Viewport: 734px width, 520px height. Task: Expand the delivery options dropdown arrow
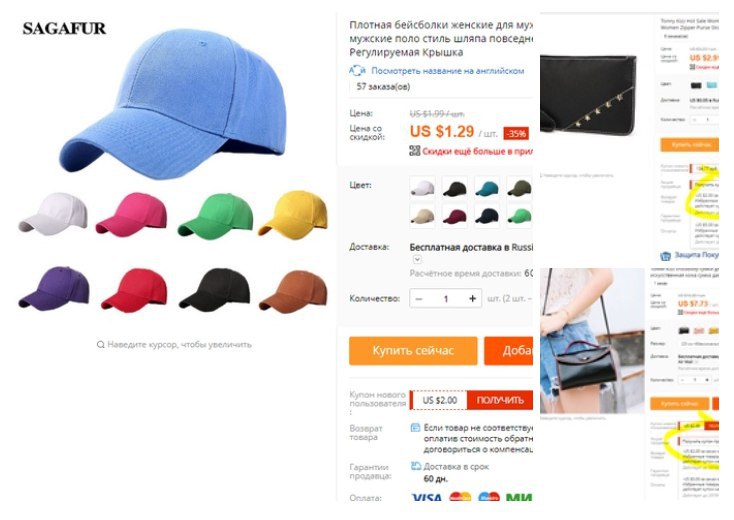[417, 259]
